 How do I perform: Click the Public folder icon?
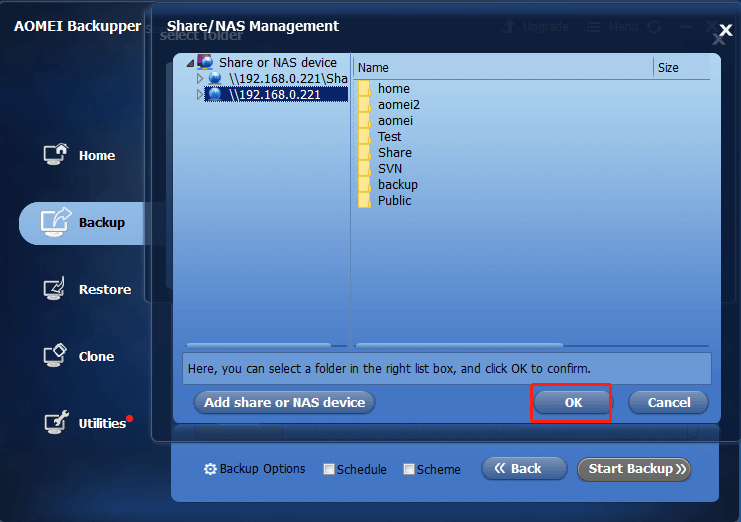[x=364, y=201]
